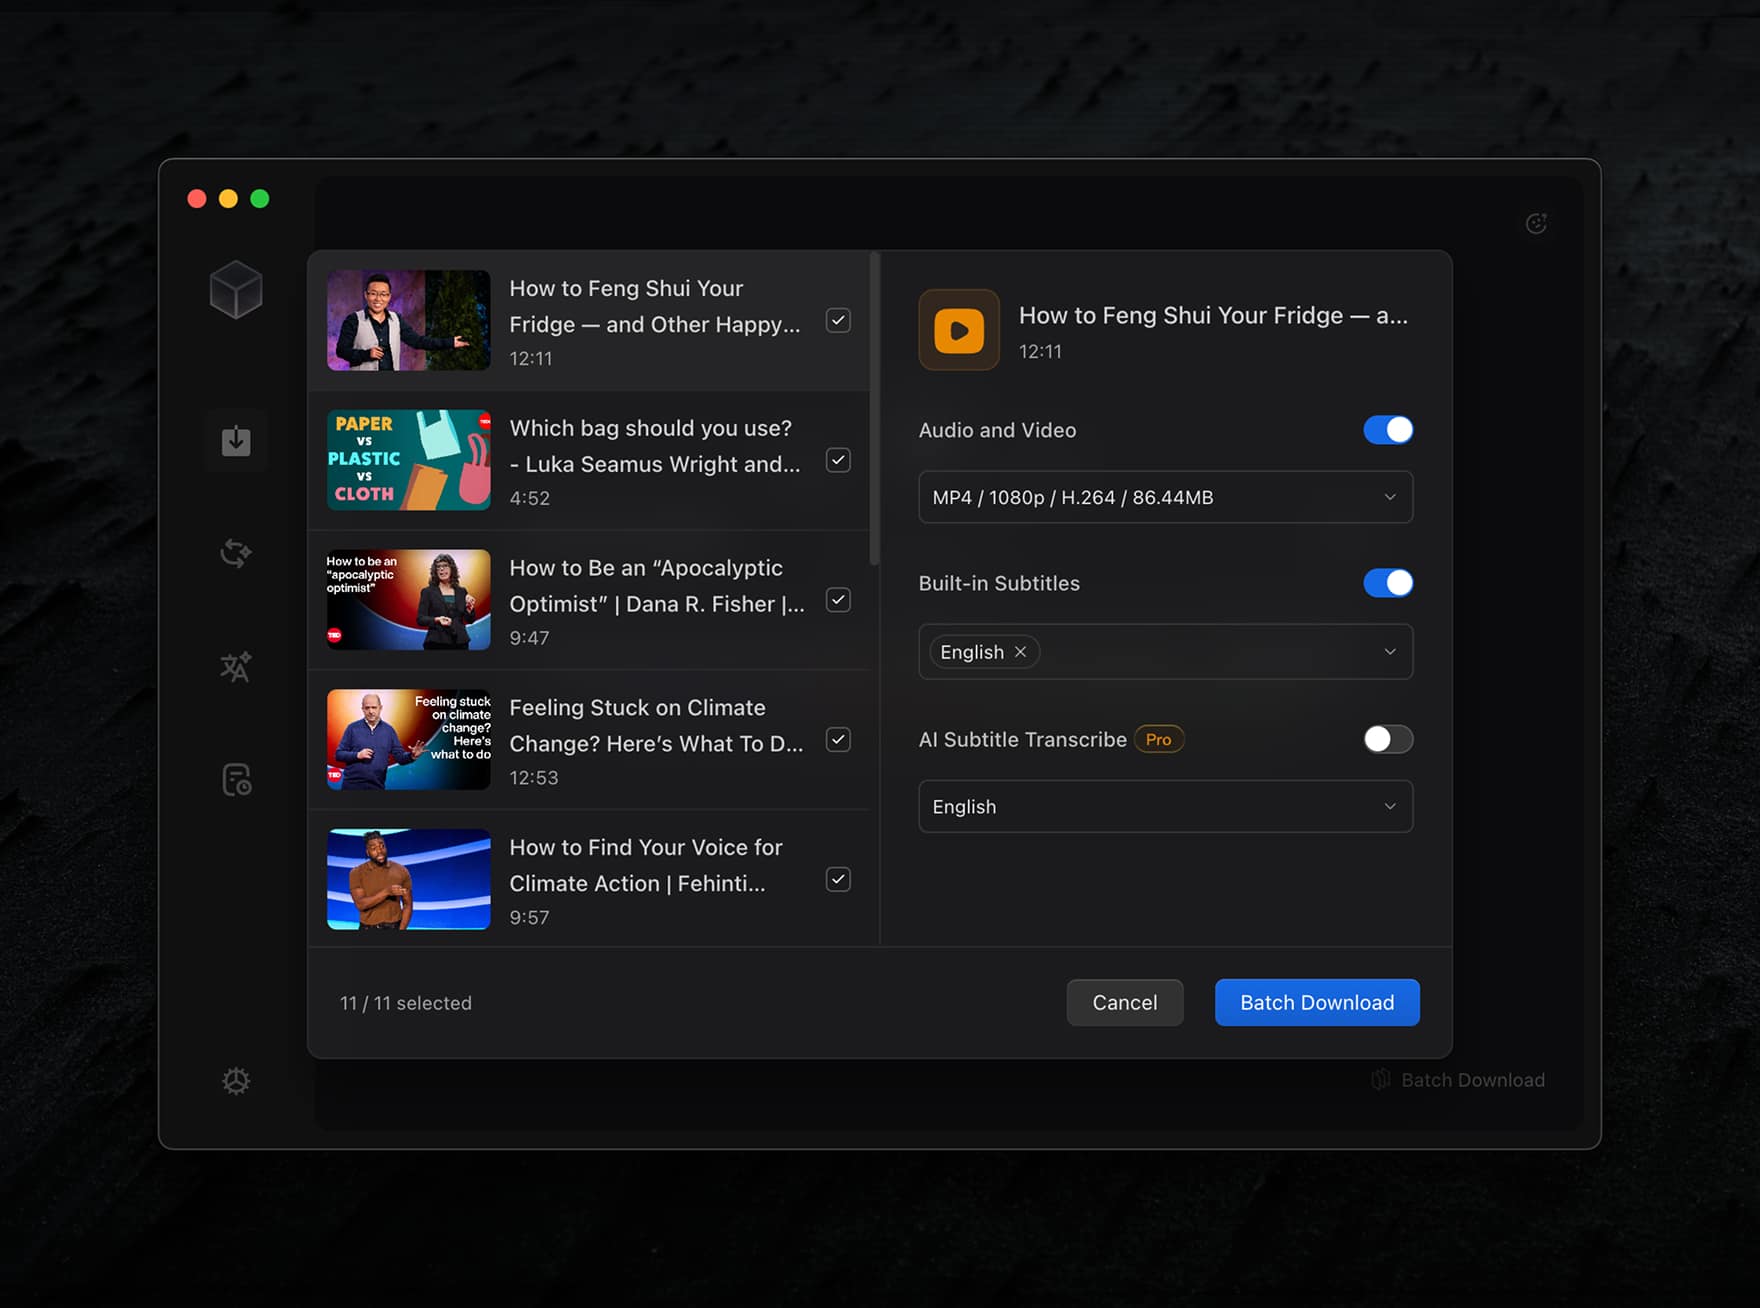Toggle off Built-in Subtitles

[1388, 582]
